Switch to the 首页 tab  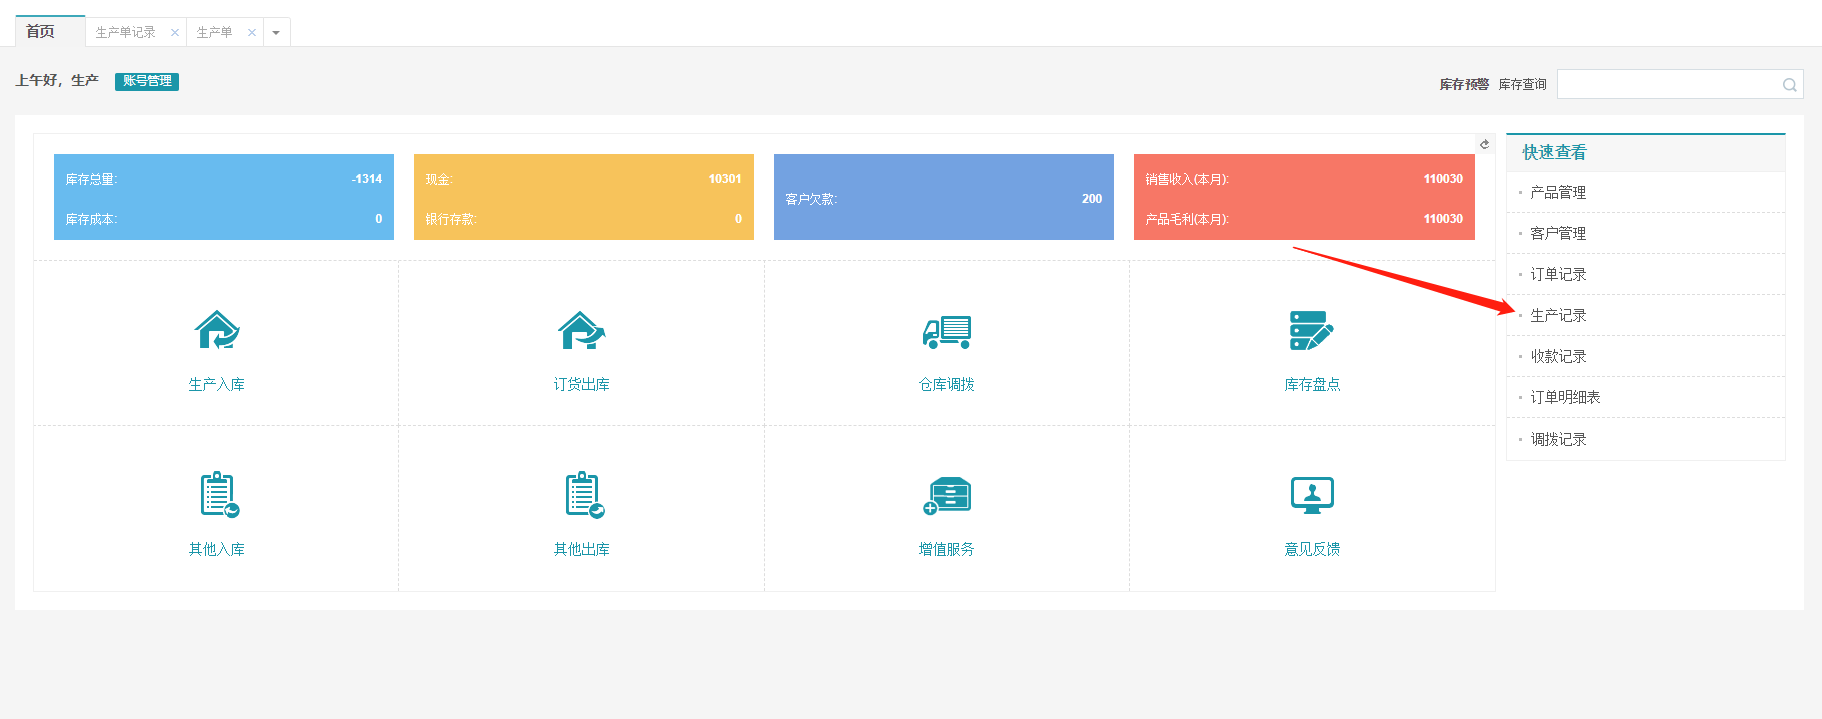[x=41, y=32]
